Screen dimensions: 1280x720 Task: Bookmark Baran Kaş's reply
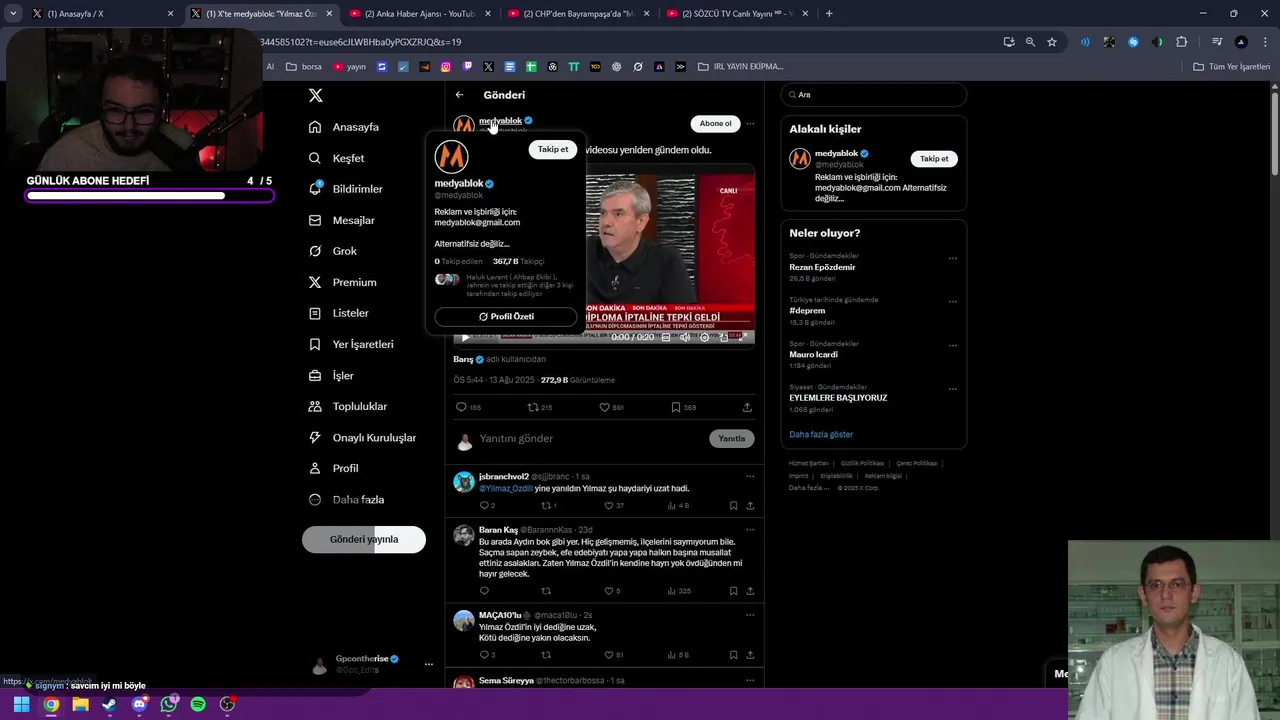coord(733,591)
